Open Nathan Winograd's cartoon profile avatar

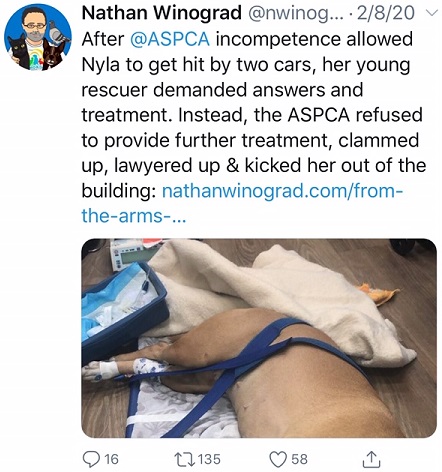coord(38,37)
